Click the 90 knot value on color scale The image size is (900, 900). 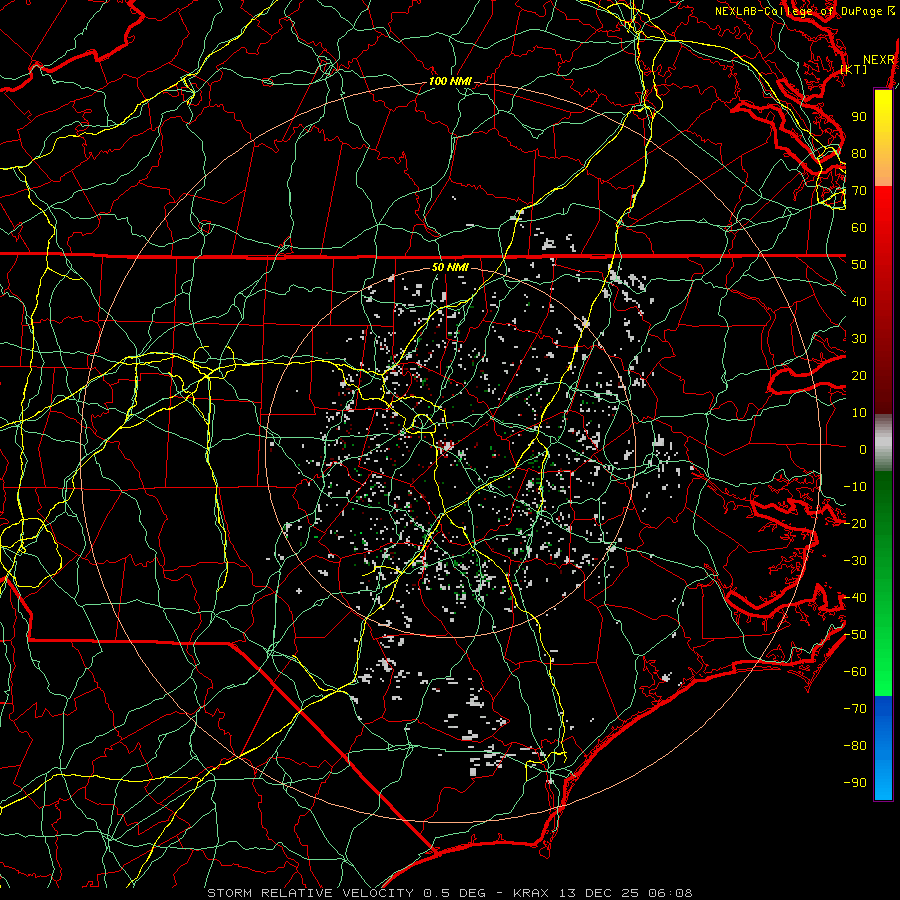[x=859, y=117]
